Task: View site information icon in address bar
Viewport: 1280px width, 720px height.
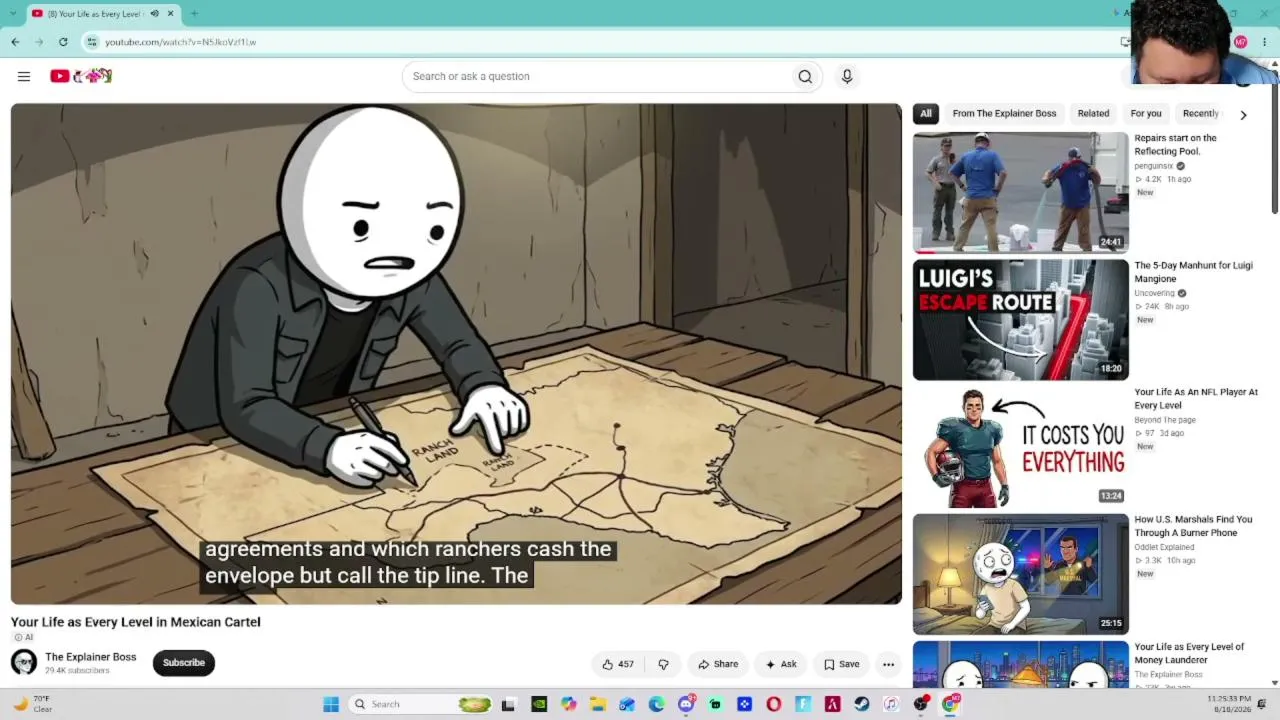Action: [x=92, y=42]
